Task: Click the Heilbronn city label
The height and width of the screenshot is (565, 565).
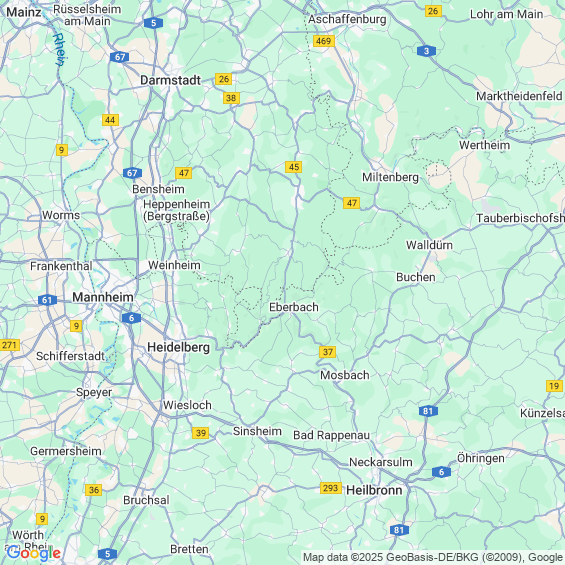Action: coord(374,490)
